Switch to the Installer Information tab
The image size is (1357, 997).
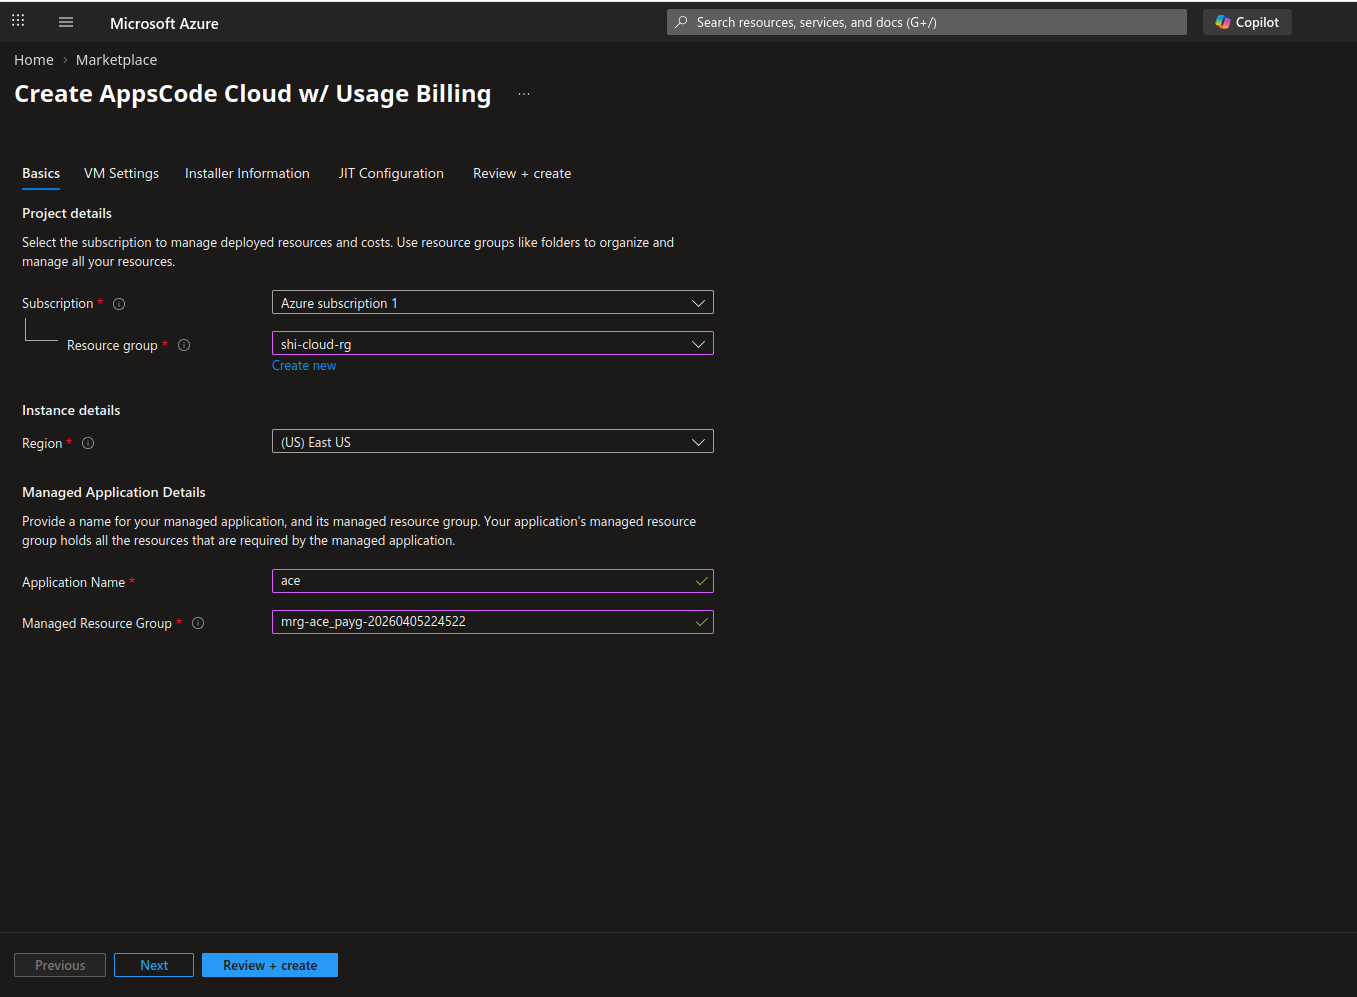(x=247, y=173)
